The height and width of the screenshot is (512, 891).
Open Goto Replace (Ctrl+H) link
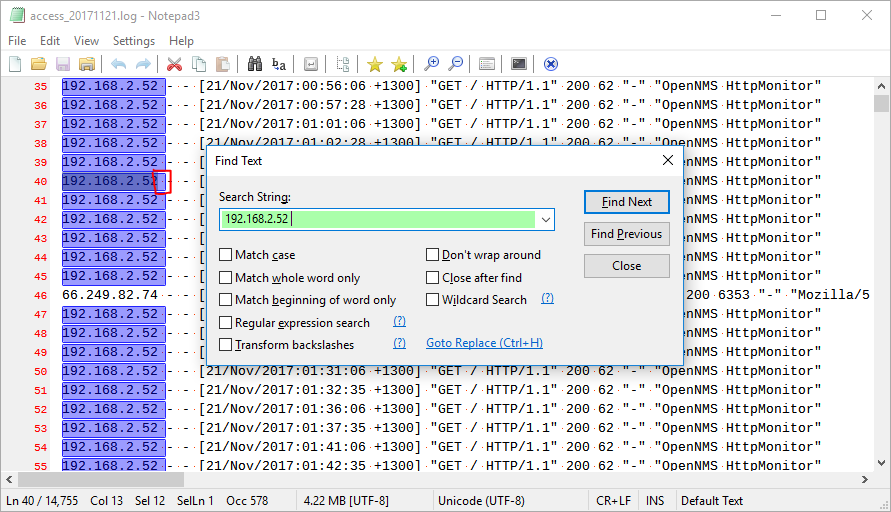pos(484,343)
